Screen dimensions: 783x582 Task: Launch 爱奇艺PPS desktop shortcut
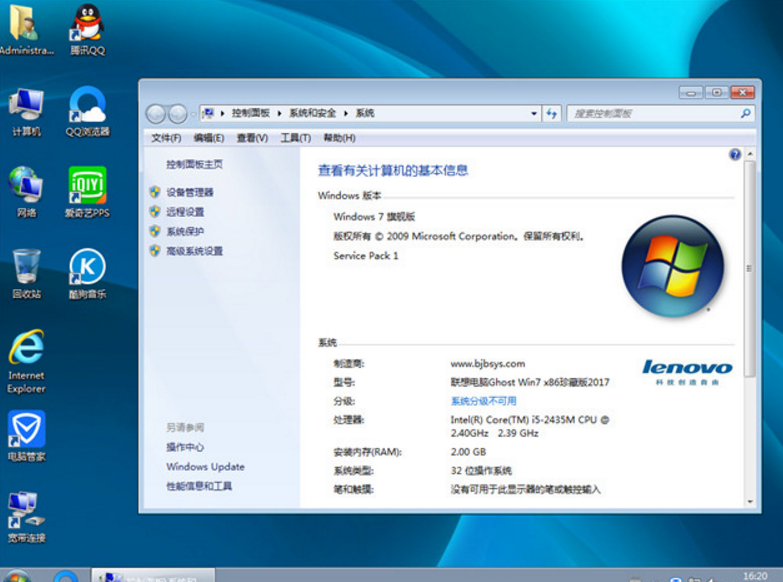(x=87, y=192)
